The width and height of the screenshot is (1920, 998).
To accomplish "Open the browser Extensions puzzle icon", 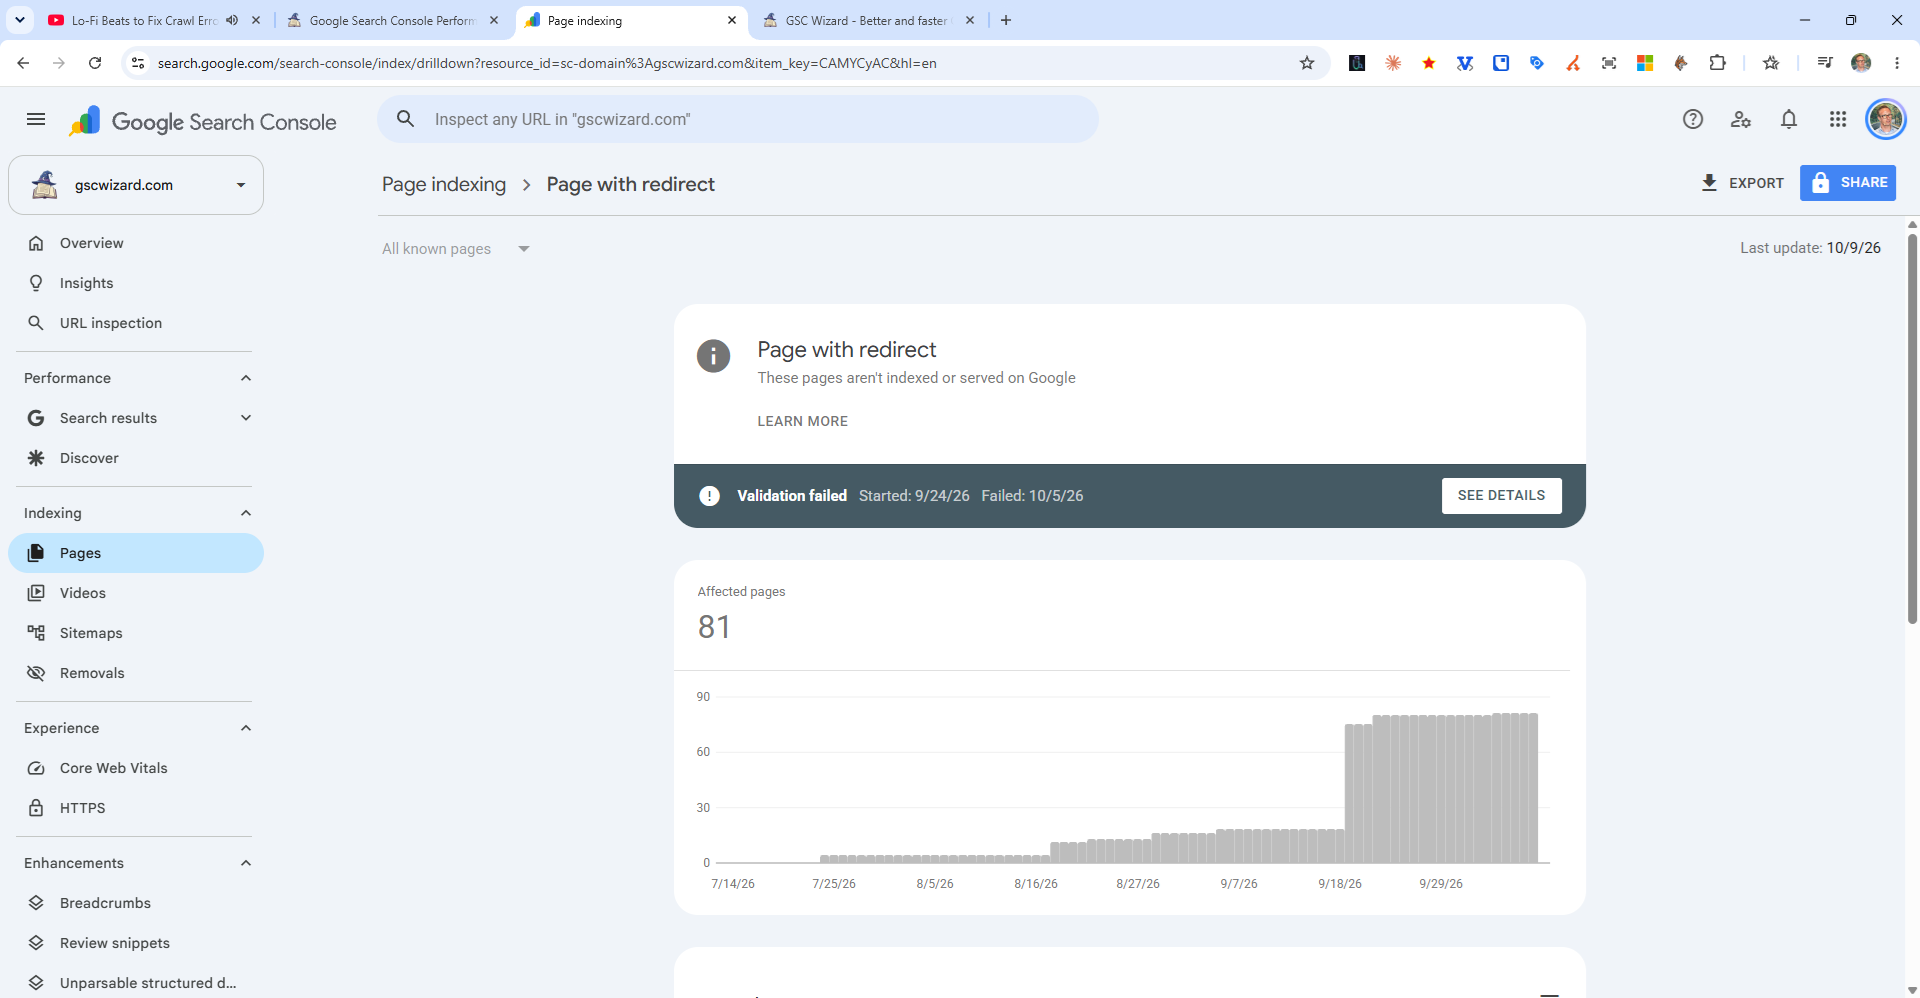I will (1717, 63).
